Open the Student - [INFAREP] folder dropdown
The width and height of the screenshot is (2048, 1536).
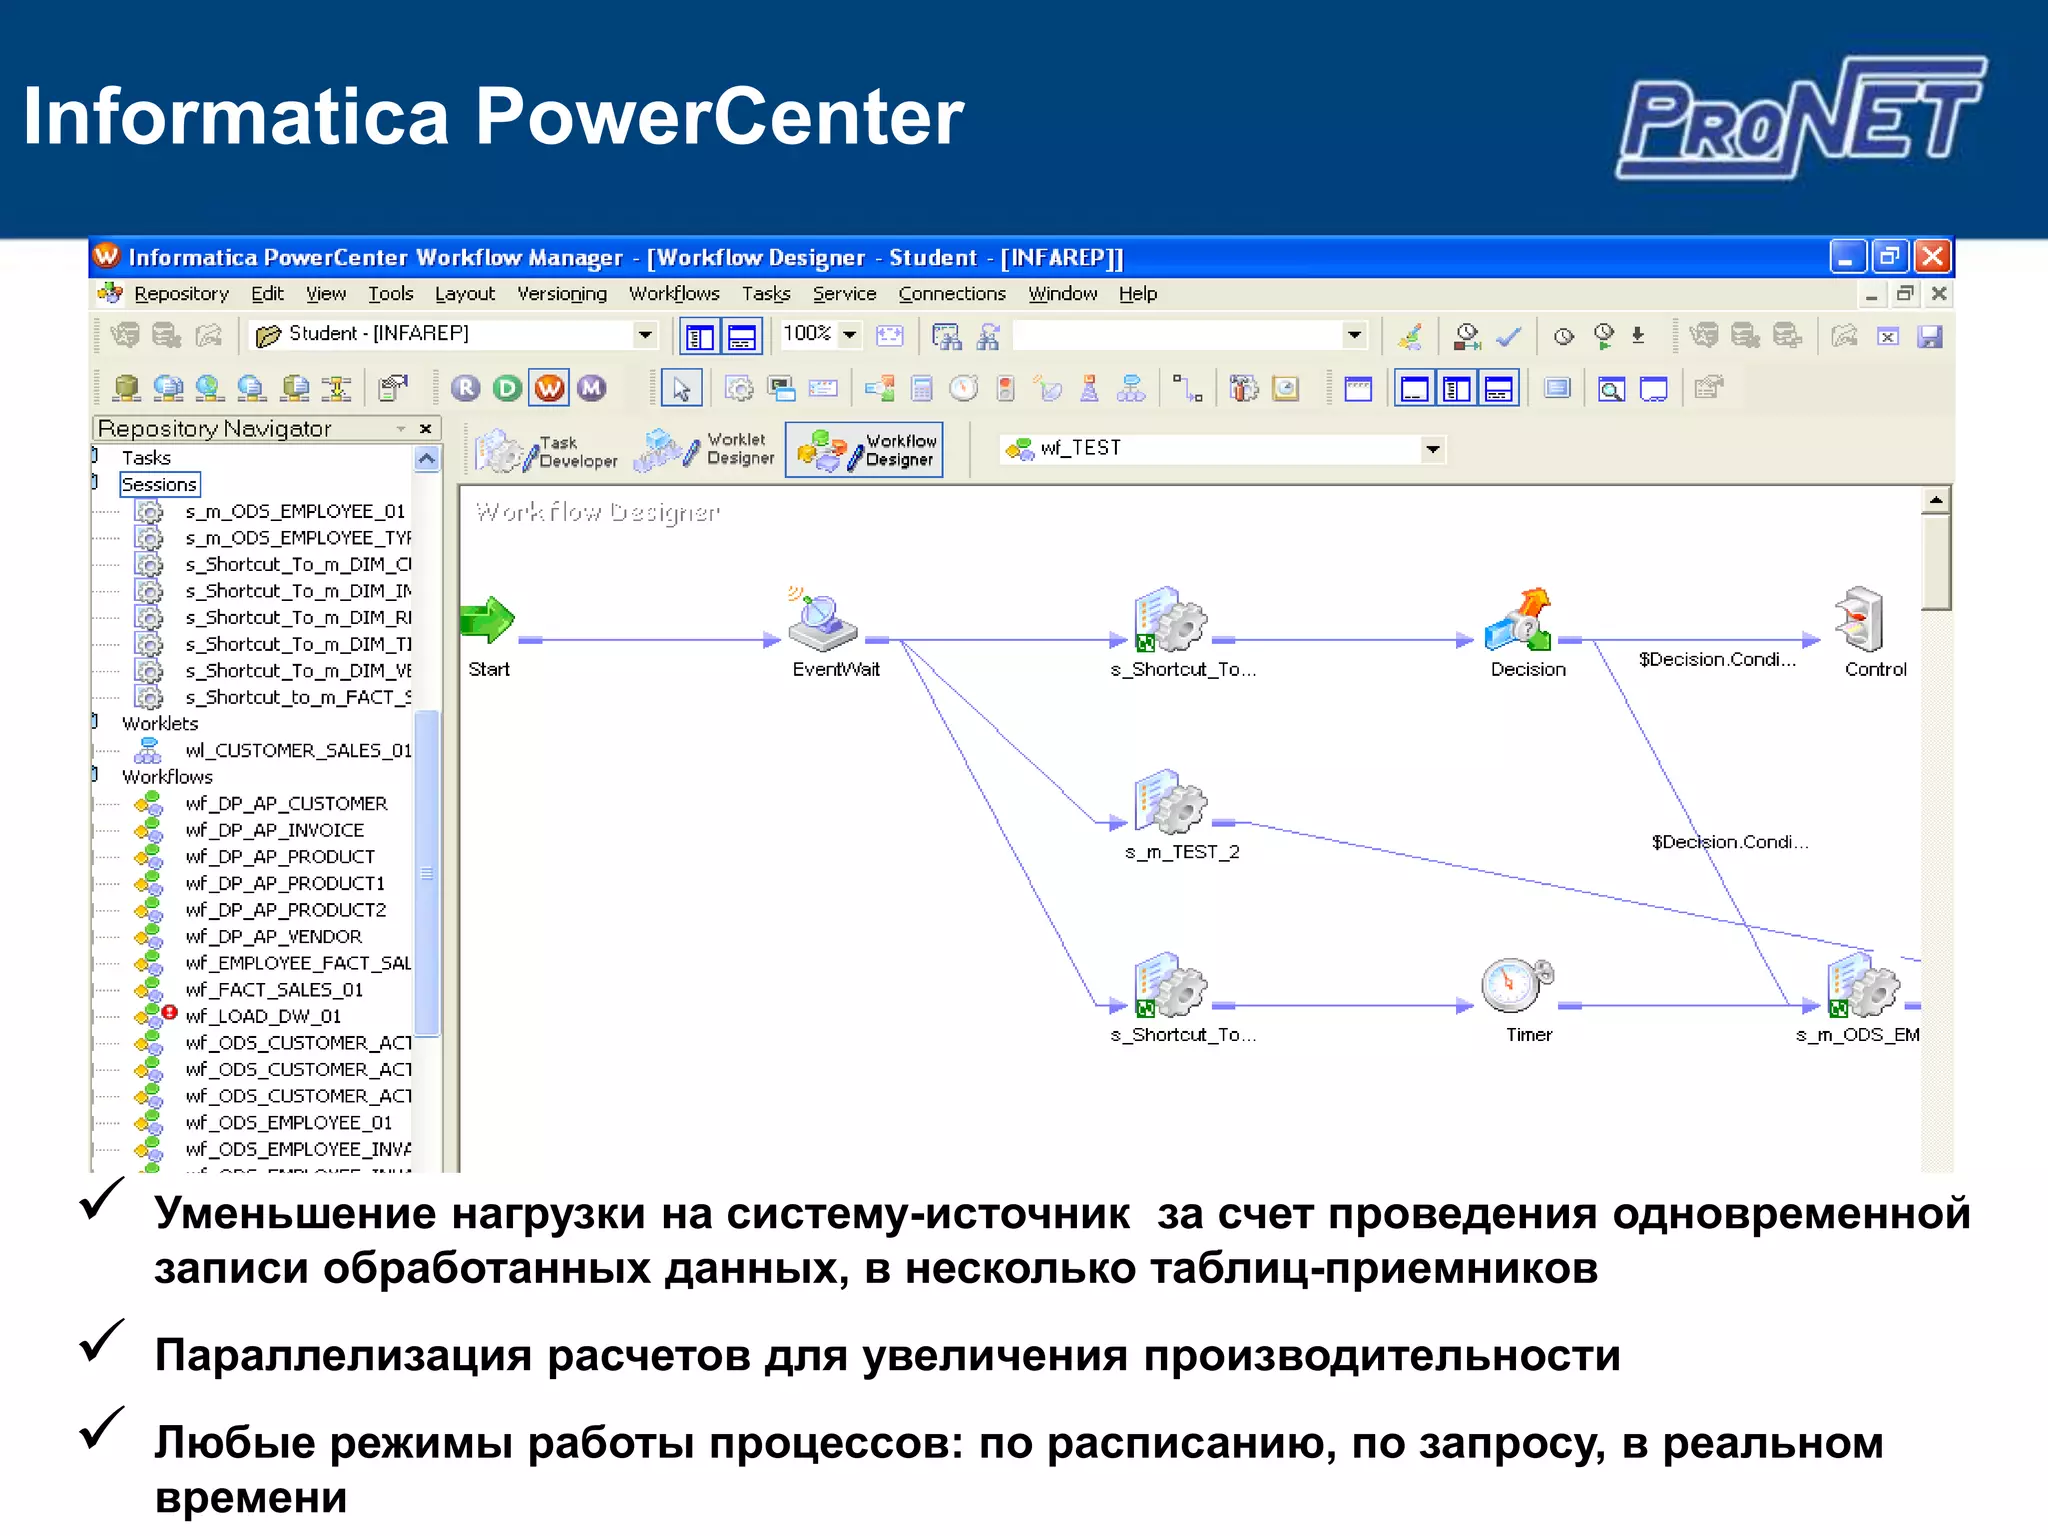[646, 335]
